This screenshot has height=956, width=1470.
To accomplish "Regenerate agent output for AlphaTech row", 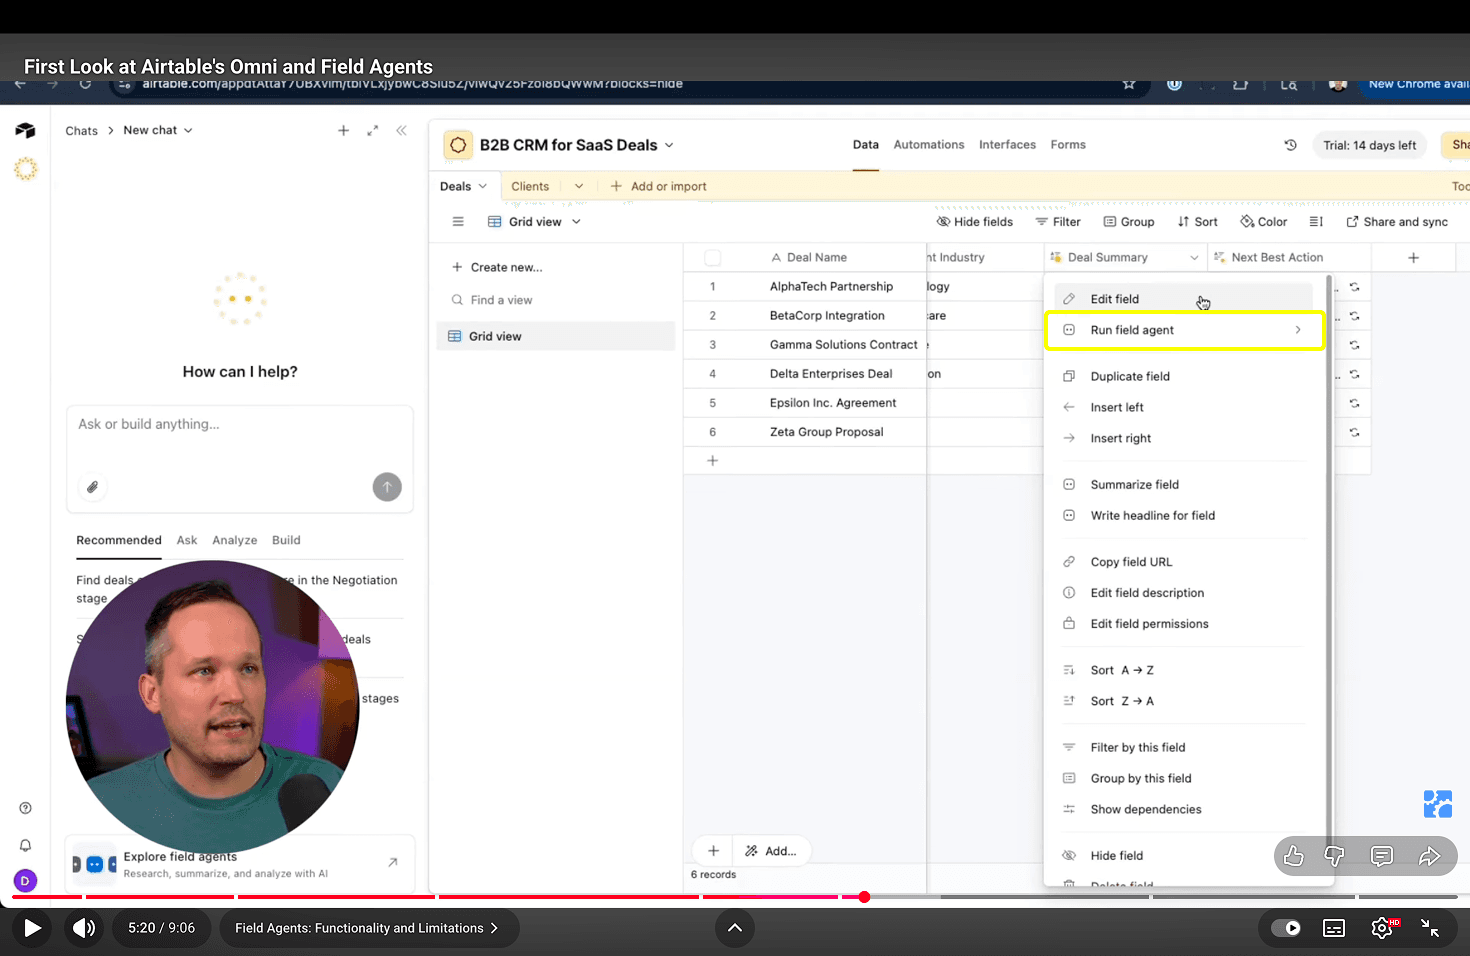I will coord(1354,287).
